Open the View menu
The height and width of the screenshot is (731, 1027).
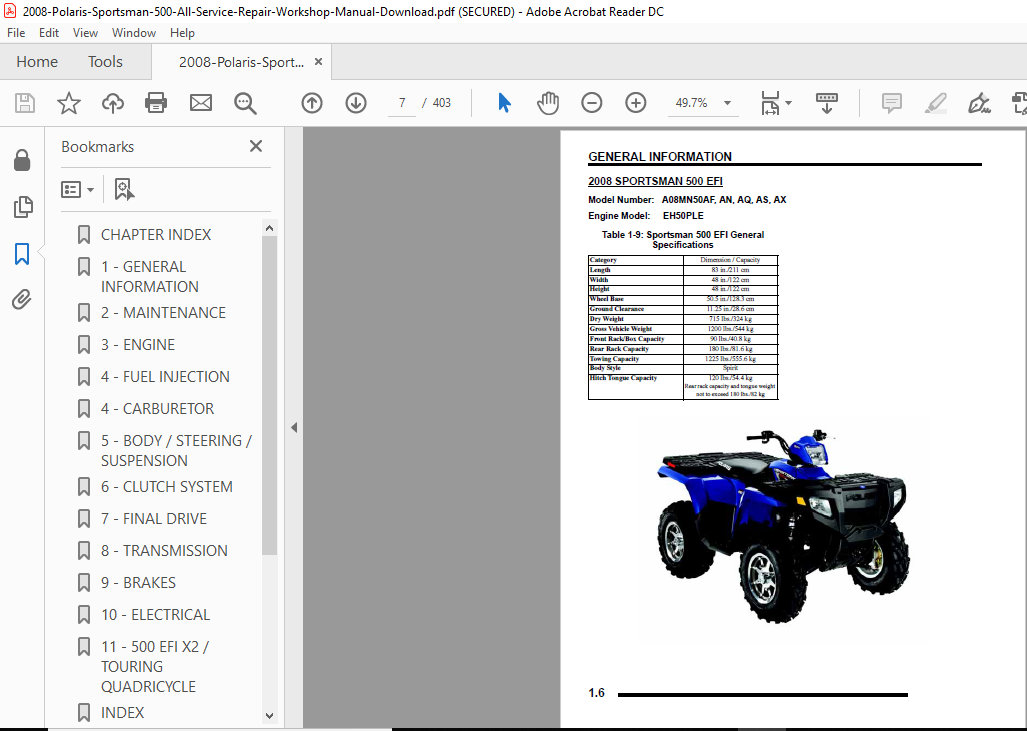[x=85, y=33]
